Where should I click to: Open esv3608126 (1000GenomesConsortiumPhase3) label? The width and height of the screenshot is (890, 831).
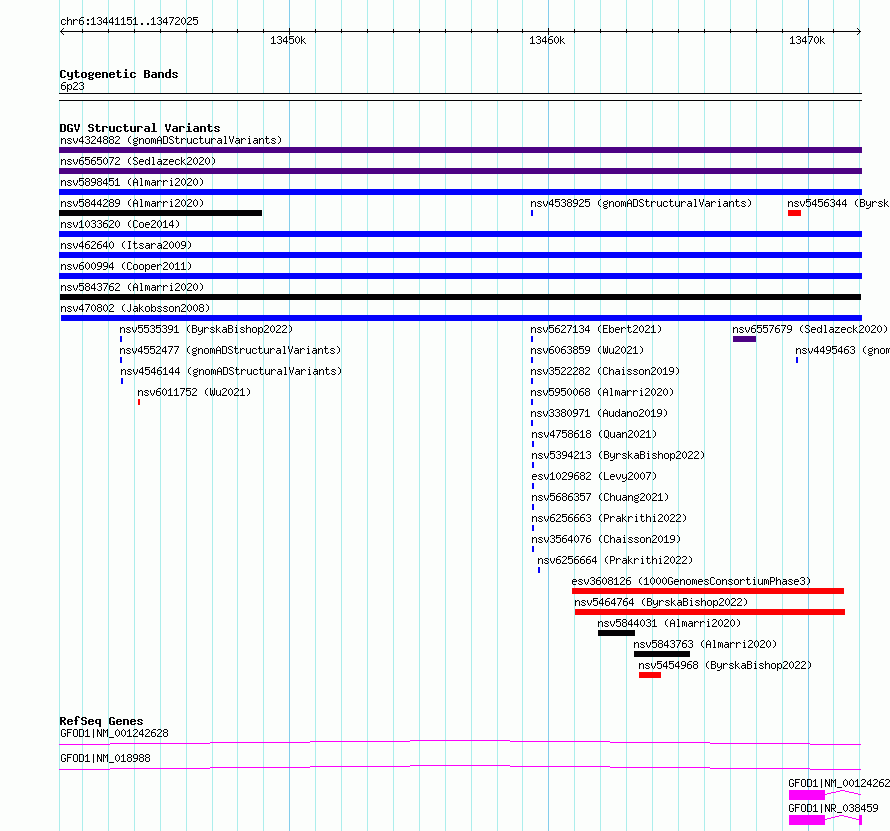click(691, 581)
